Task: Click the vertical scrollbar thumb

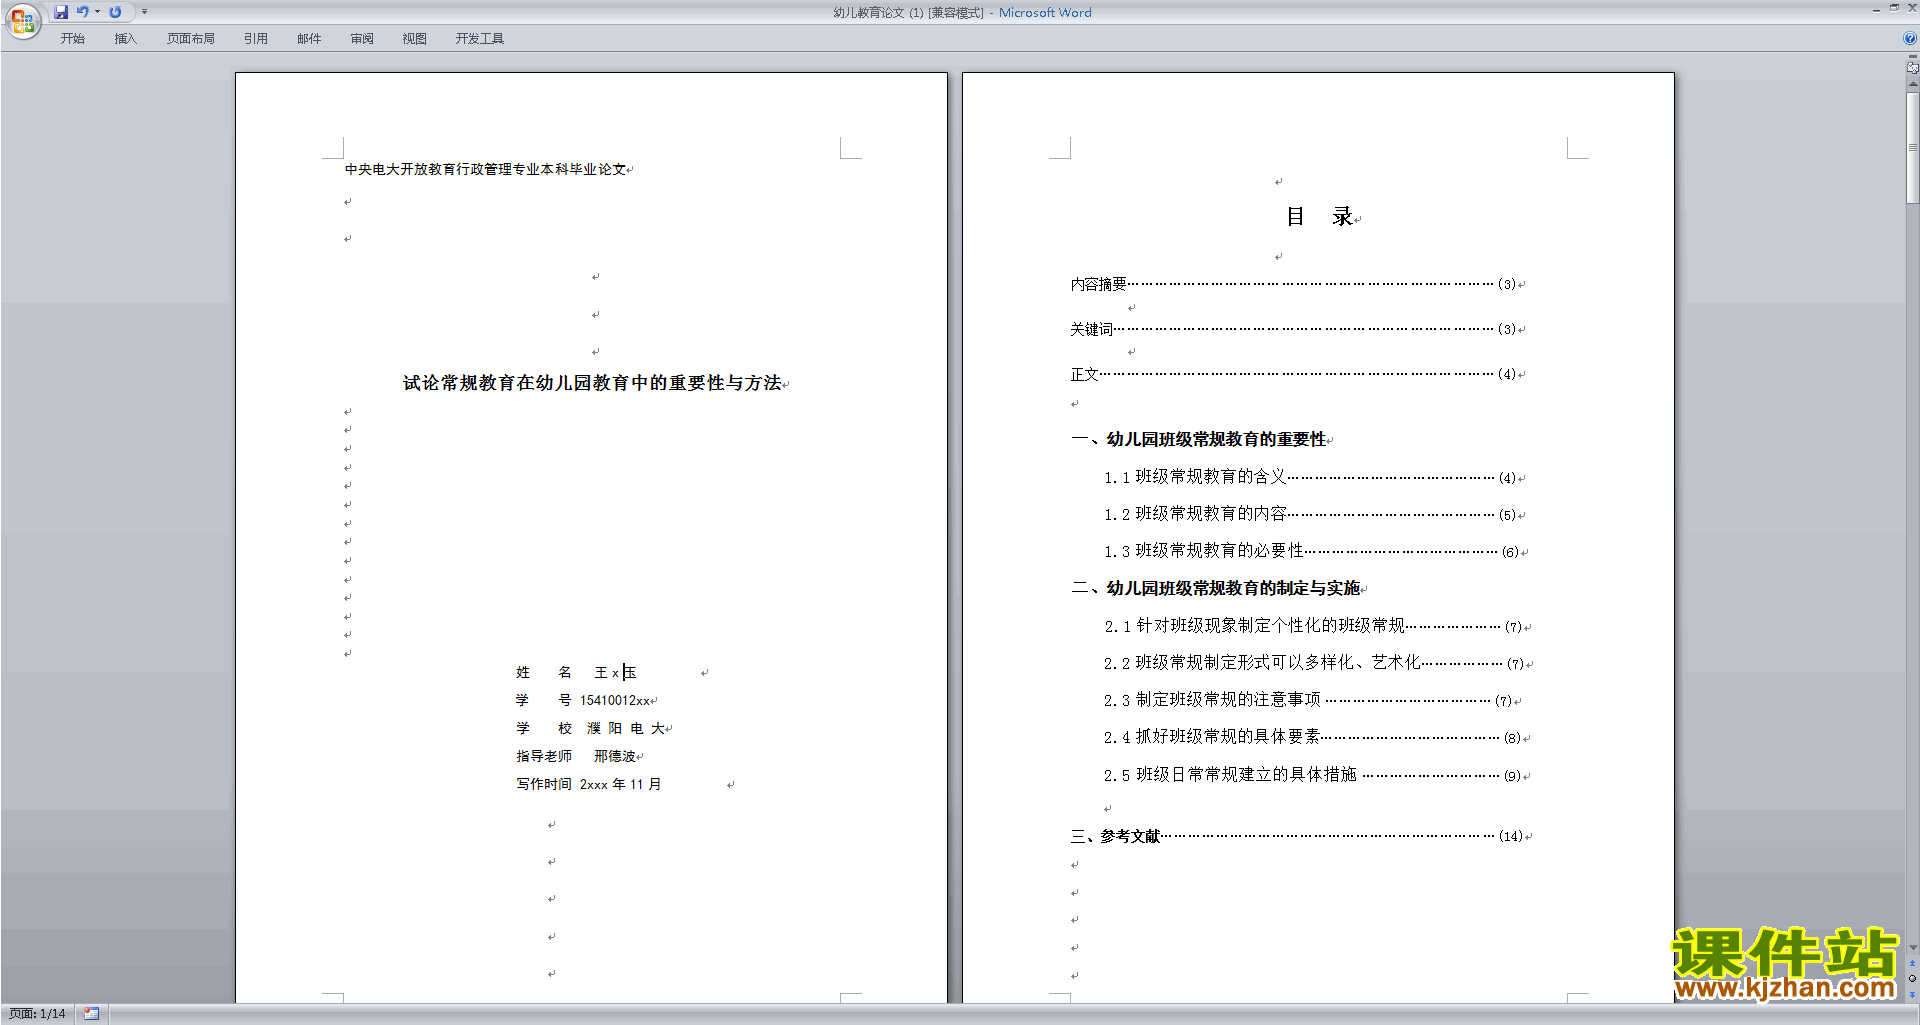Action: coord(1912,148)
